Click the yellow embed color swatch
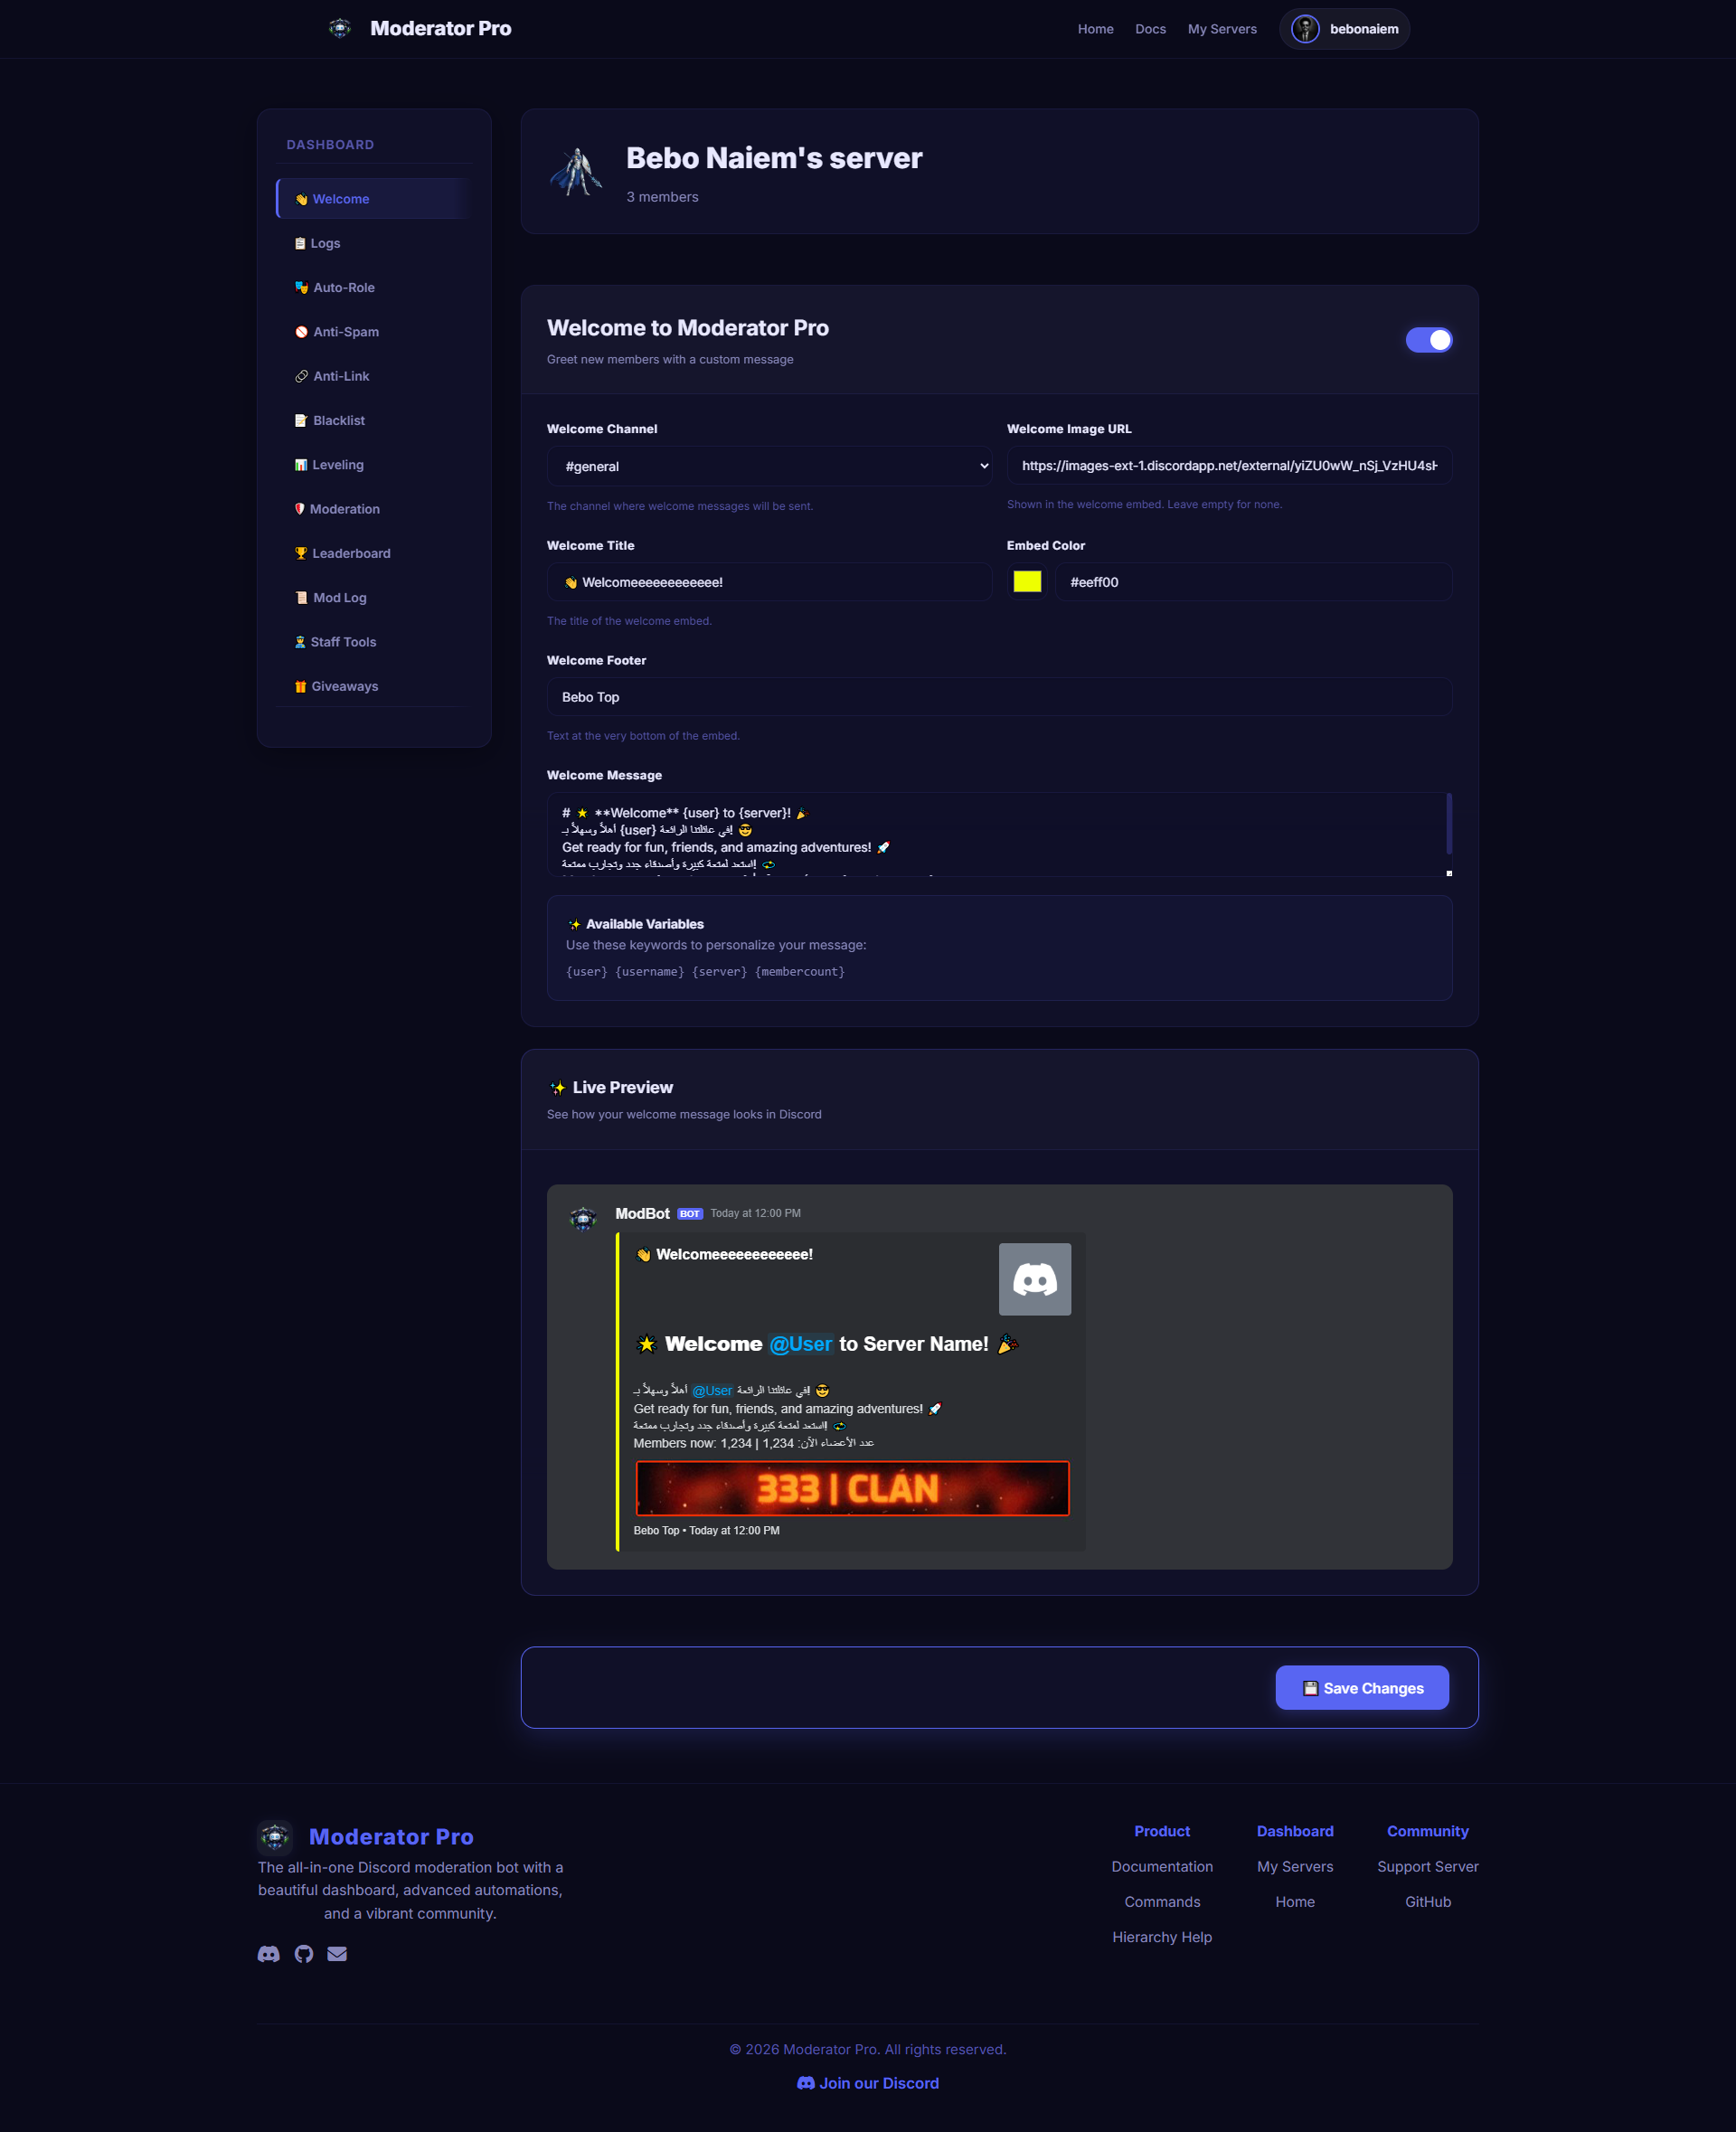This screenshot has height=2132, width=1736. click(x=1027, y=582)
